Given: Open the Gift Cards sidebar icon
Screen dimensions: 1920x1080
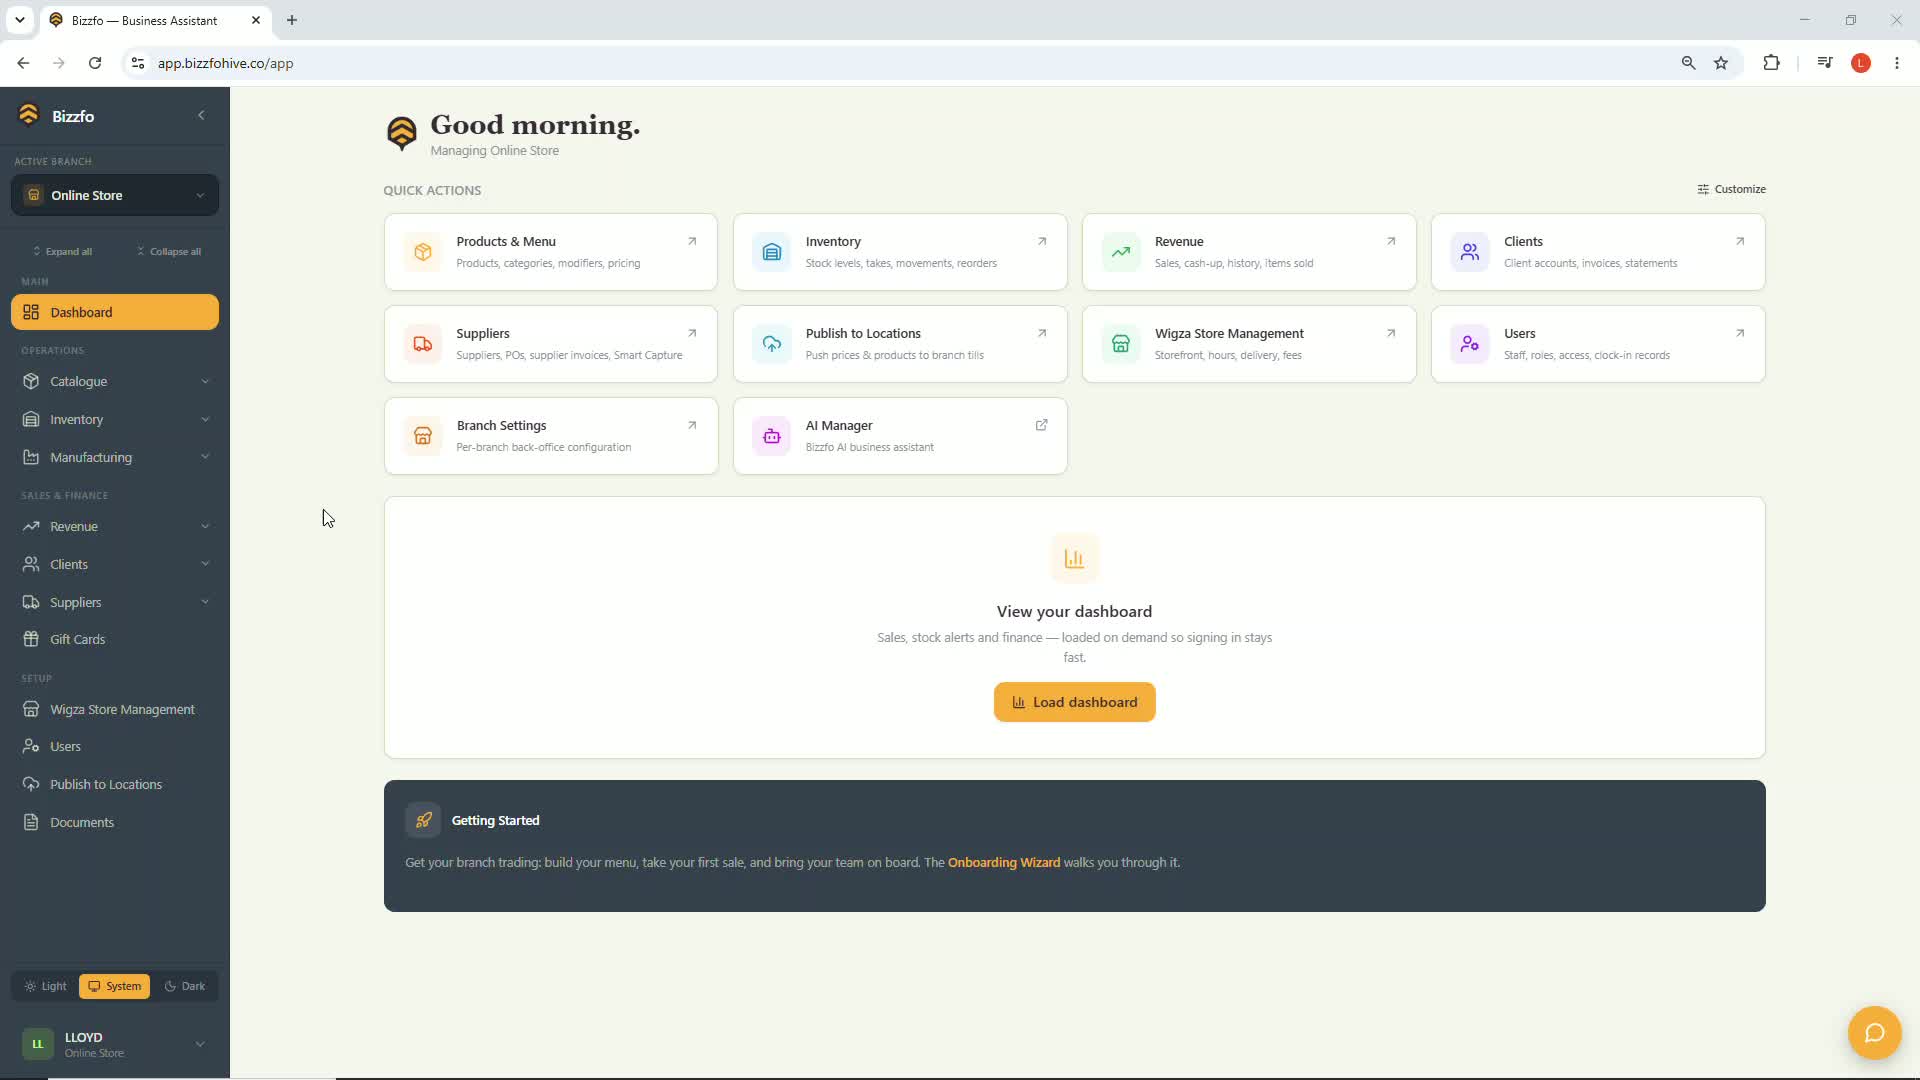Looking at the screenshot, I should (x=31, y=639).
